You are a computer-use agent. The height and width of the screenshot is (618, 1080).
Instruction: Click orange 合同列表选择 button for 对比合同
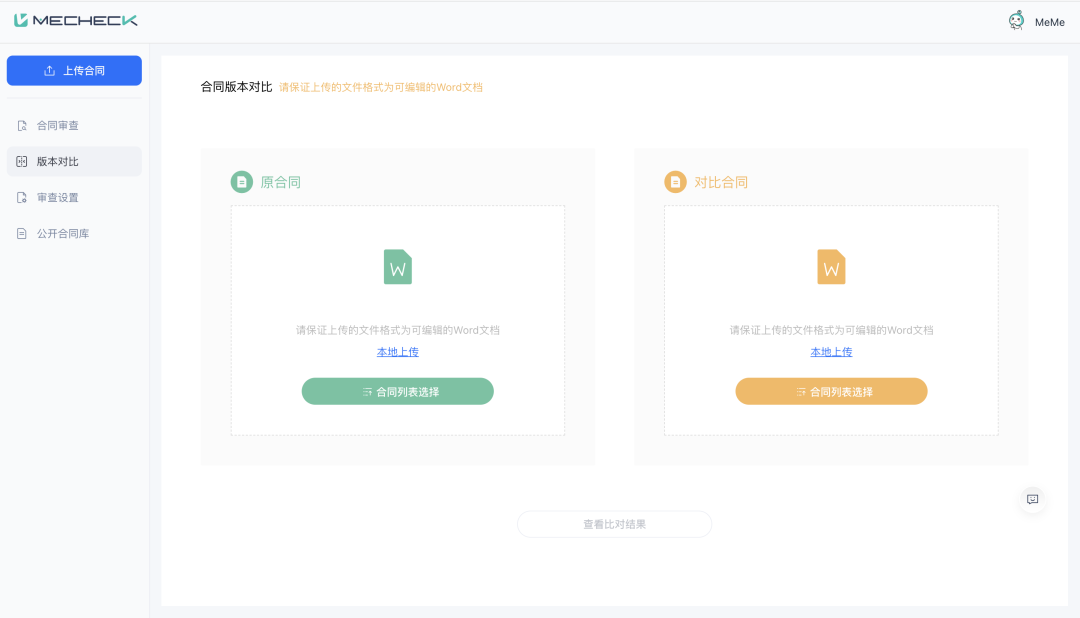pos(831,392)
